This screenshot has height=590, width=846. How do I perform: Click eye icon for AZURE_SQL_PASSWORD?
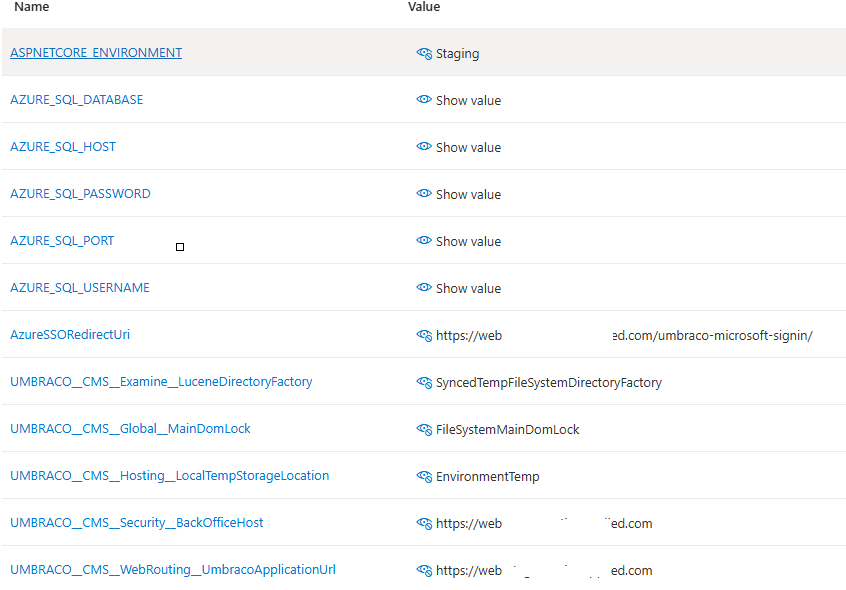(424, 194)
